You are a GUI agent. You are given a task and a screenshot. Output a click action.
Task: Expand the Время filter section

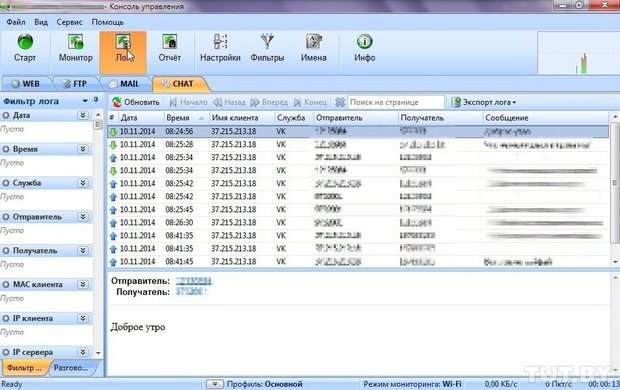tap(83, 149)
